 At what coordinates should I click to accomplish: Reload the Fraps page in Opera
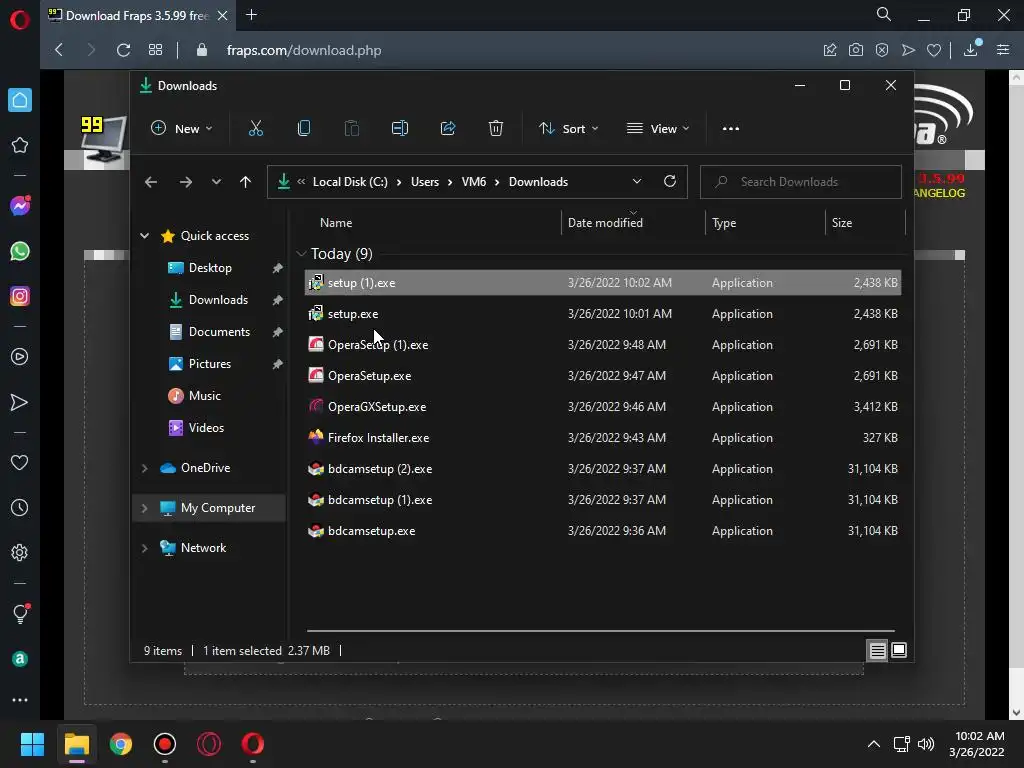(123, 50)
